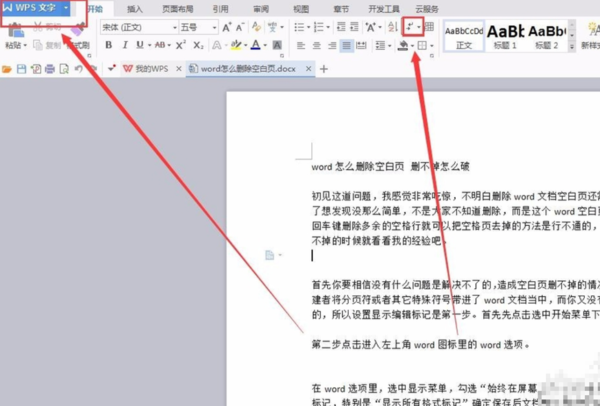
Task: Click the font color A swatch
Action: (x=256, y=45)
